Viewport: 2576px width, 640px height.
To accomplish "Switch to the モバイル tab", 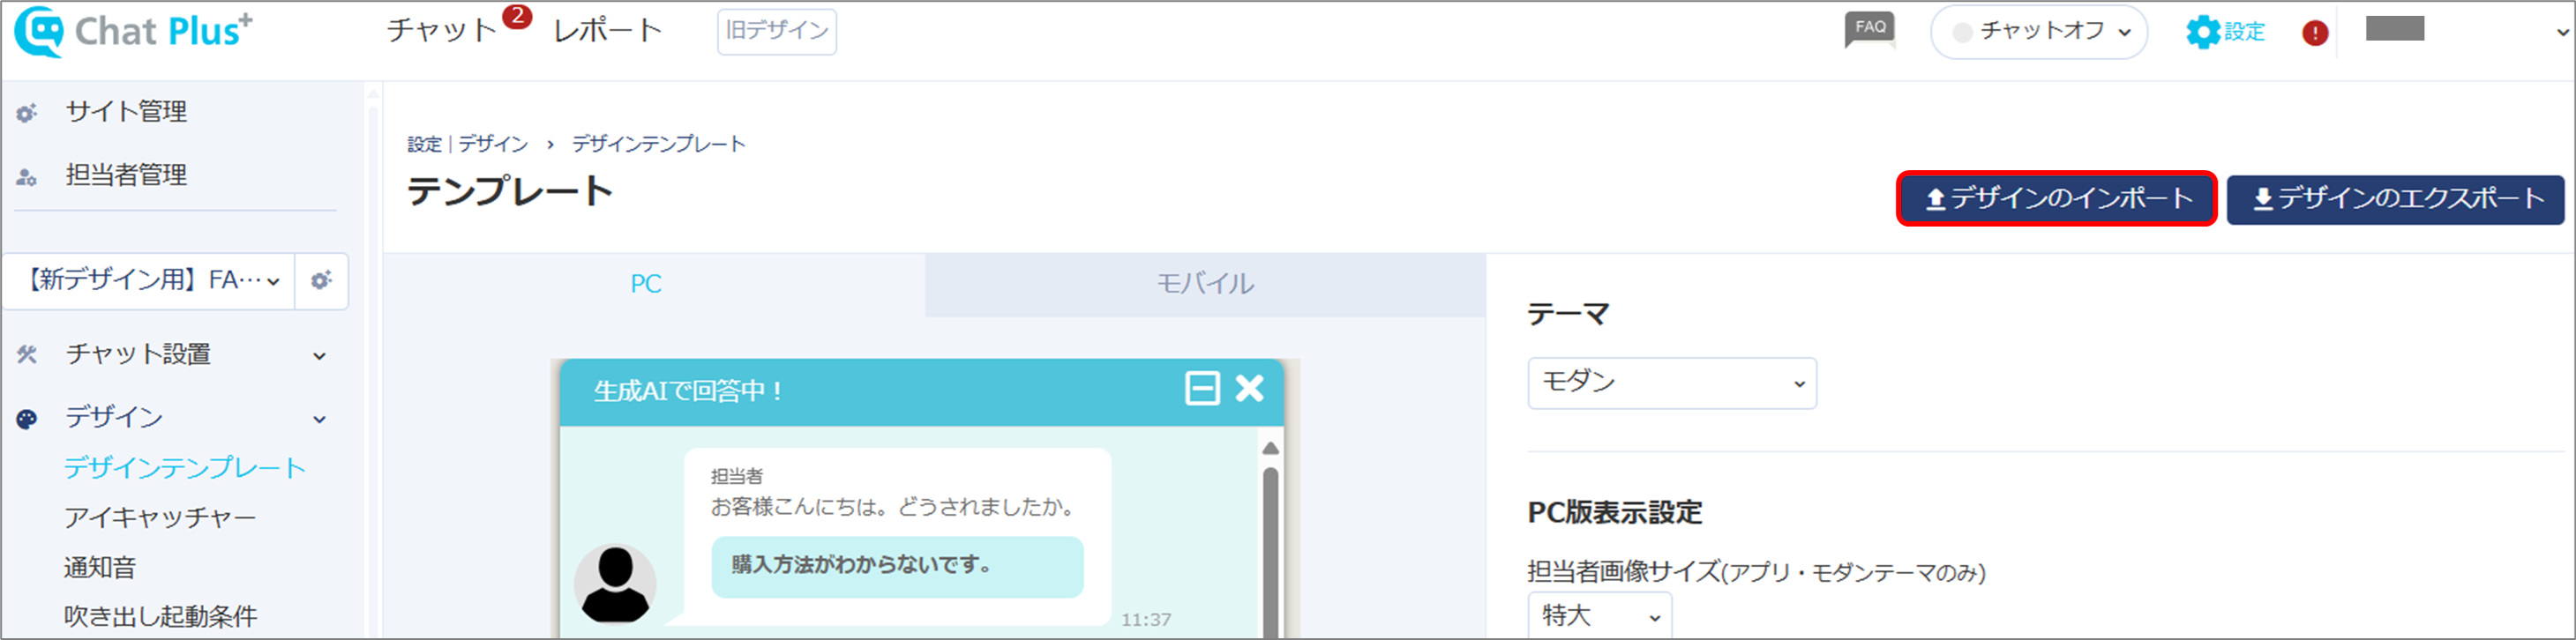I will pyautogui.click(x=1204, y=284).
